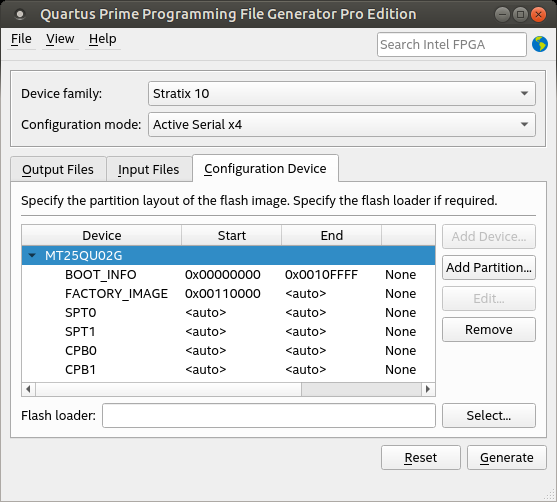Open the File menu
Viewport: 557px width, 502px height.
pyautogui.click(x=21, y=39)
